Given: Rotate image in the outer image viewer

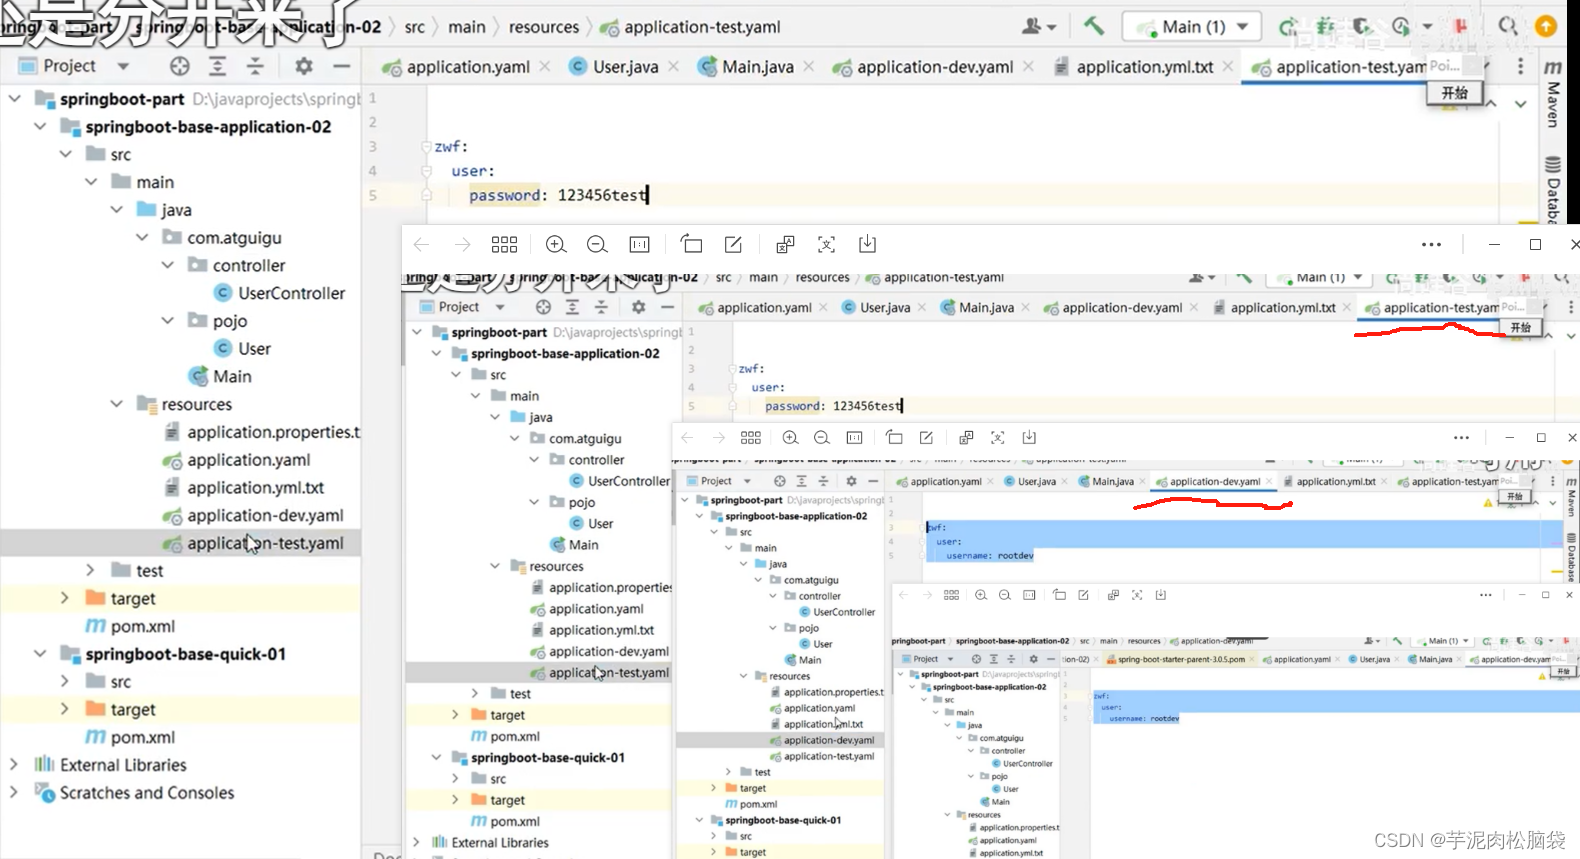Looking at the screenshot, I should pyautogui.click(x=691, y=244).
